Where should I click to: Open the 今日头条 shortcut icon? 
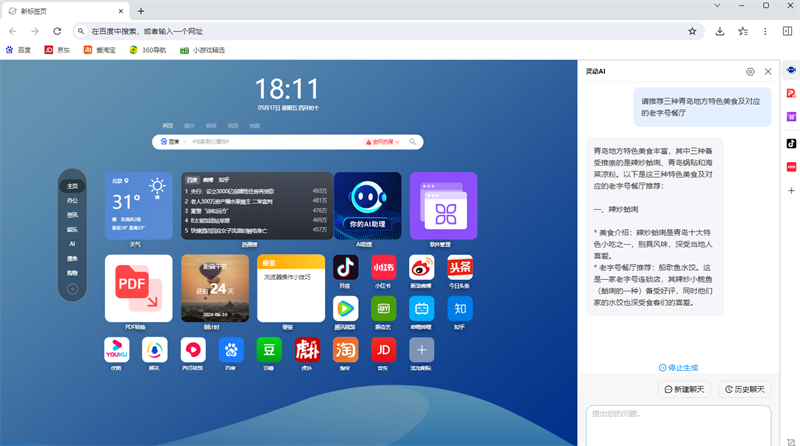460,267
